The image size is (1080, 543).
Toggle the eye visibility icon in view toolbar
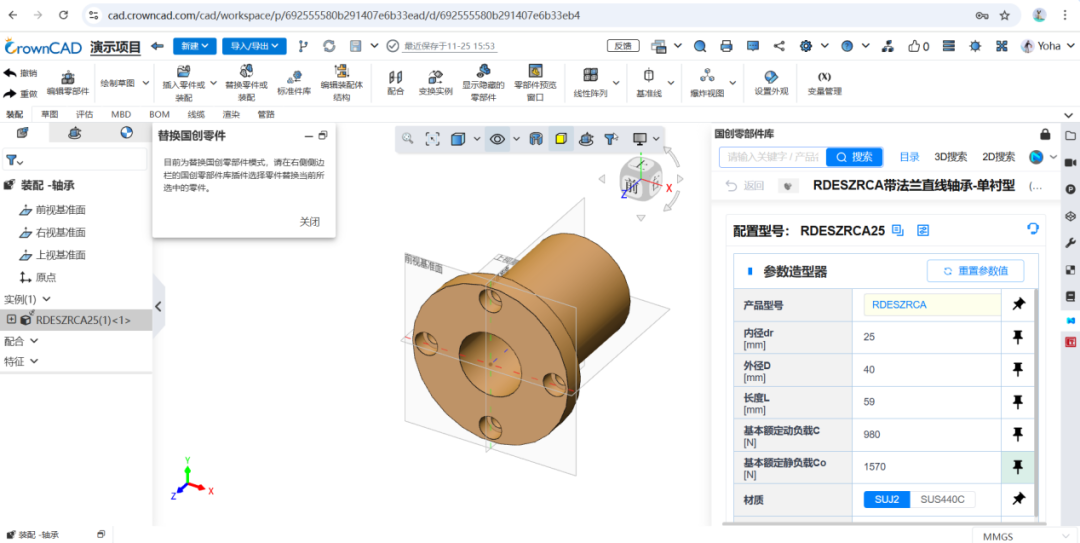coord(497,139)
